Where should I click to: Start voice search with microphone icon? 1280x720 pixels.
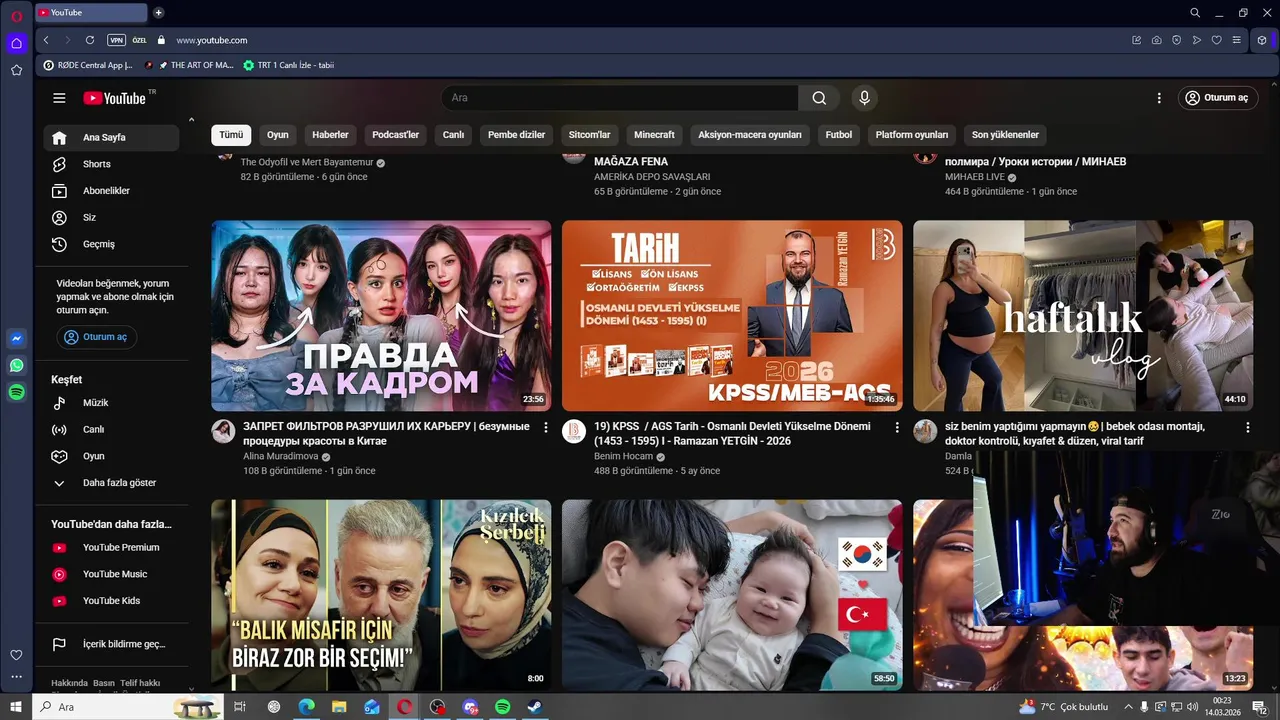tap(864, 98)
